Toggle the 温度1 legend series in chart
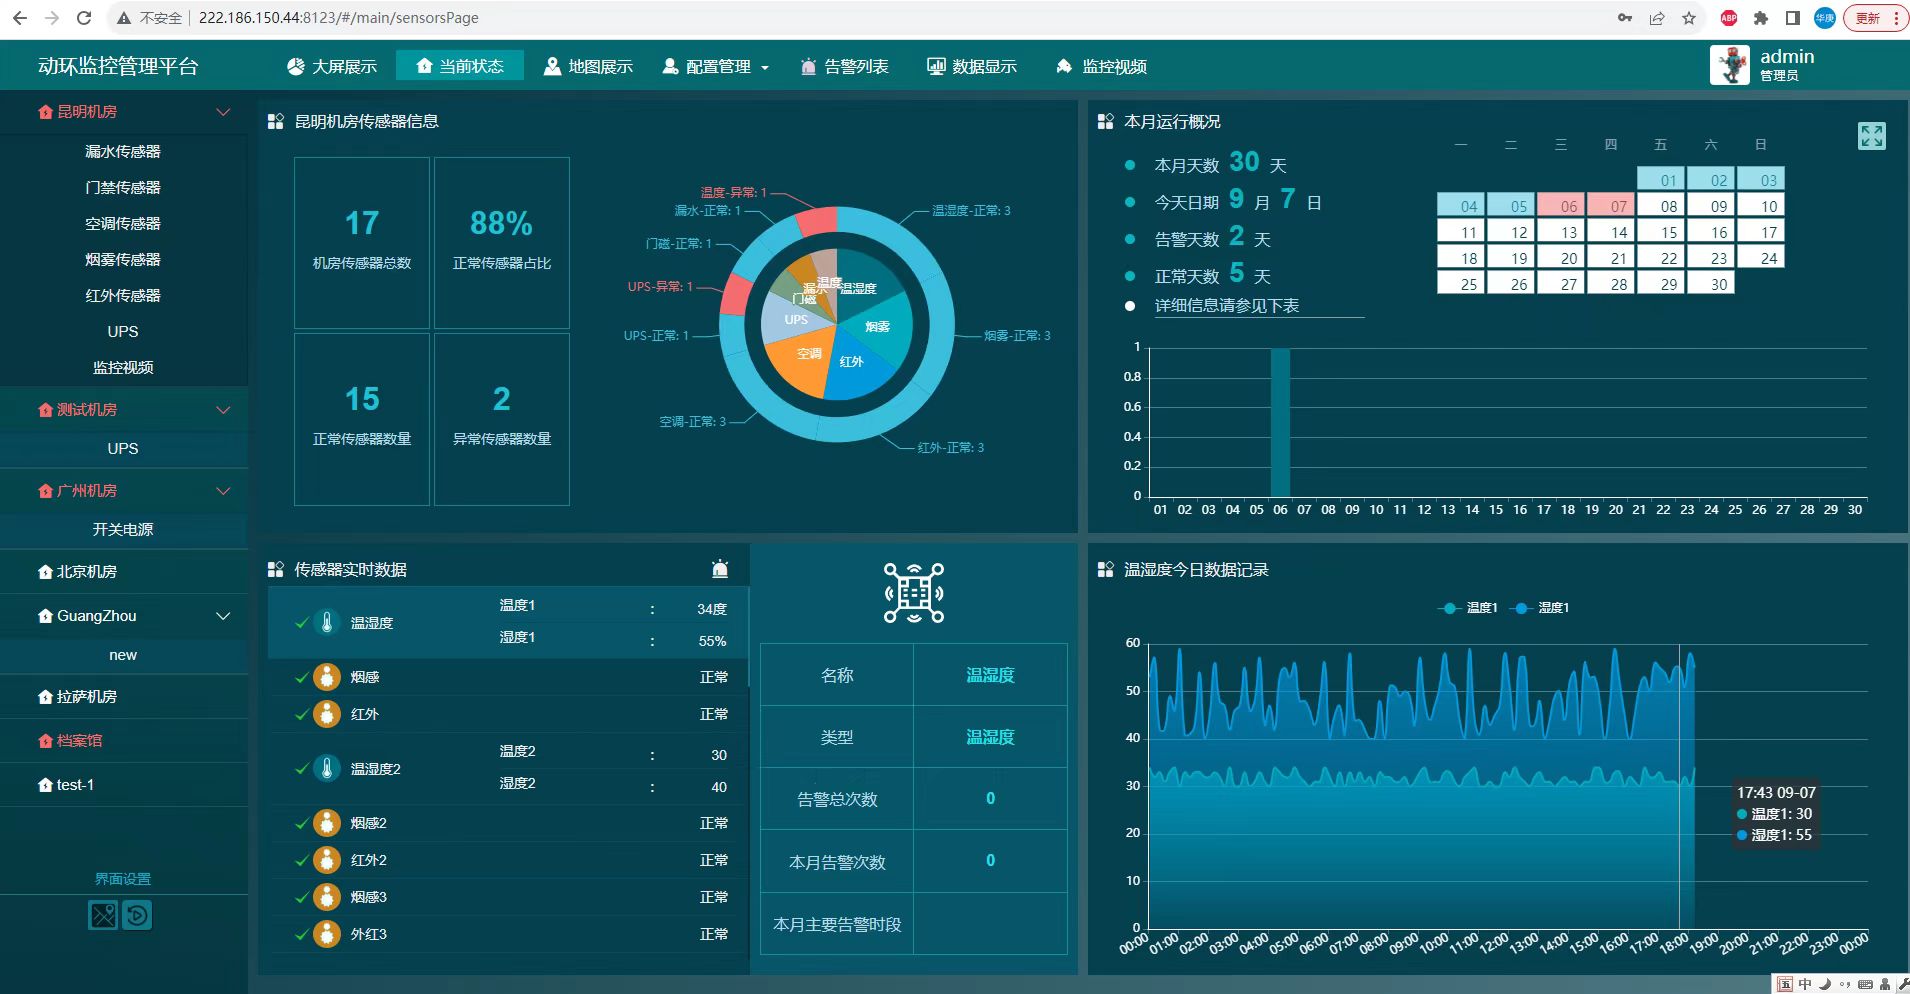 point(1468,608)
